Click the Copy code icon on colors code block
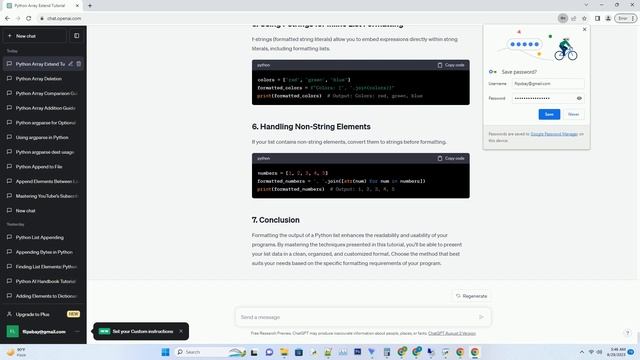Screen dimensions: 640x360 (440, 65)
